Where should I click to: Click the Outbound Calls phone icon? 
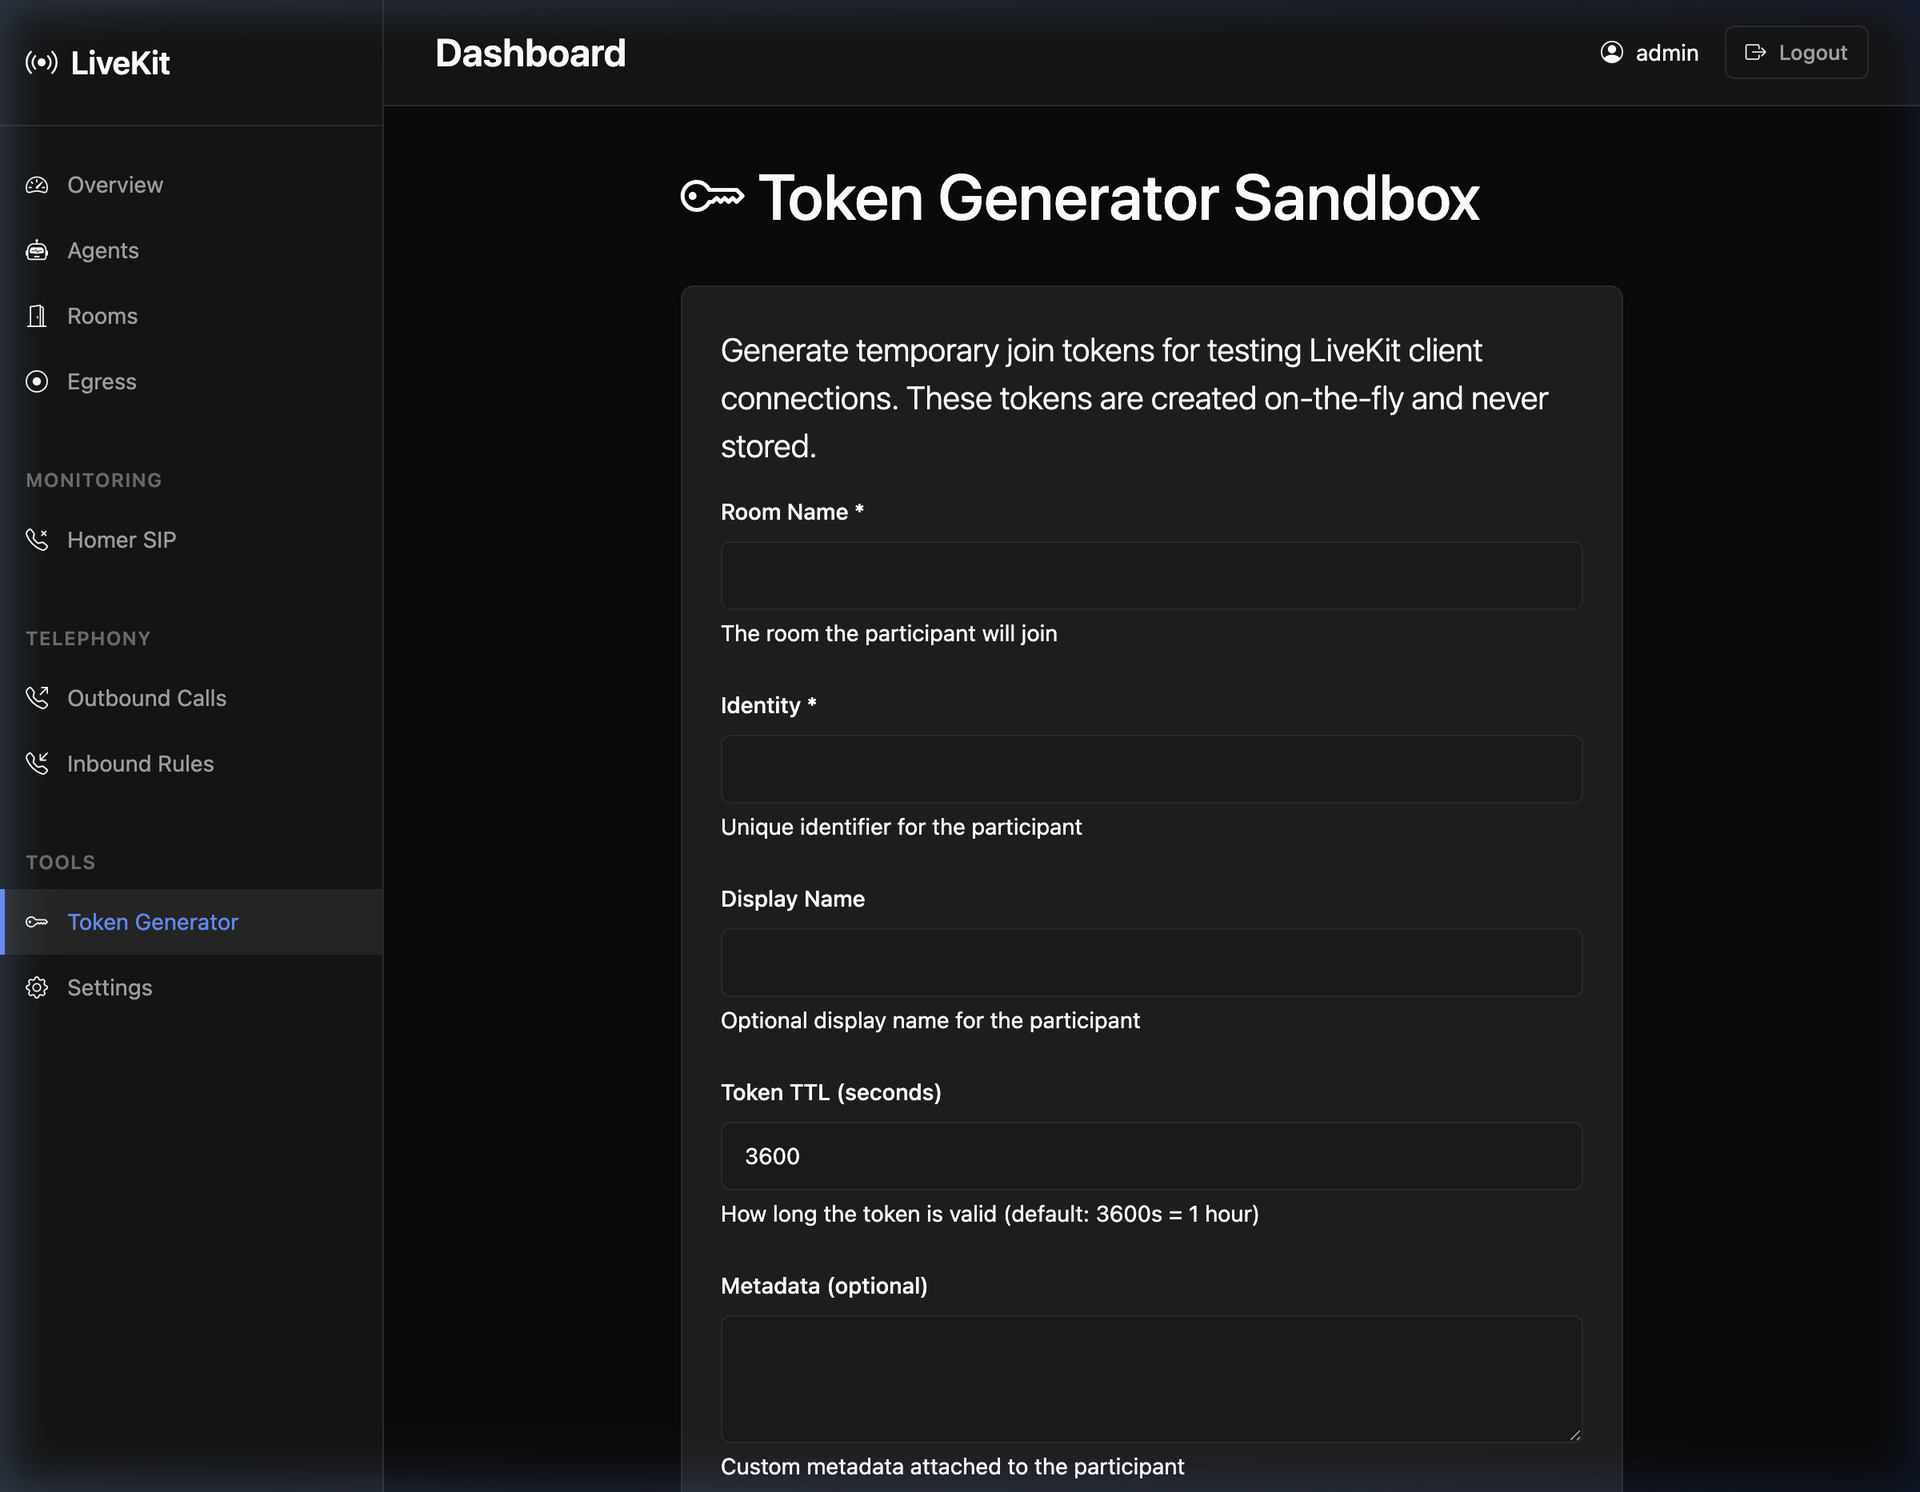(x=37, y=698)
